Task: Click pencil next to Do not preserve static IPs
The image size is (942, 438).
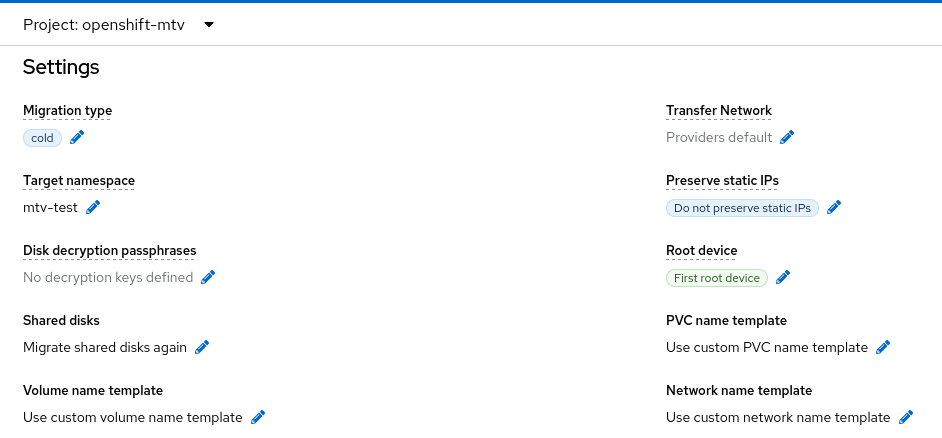Action: [834, 207]
